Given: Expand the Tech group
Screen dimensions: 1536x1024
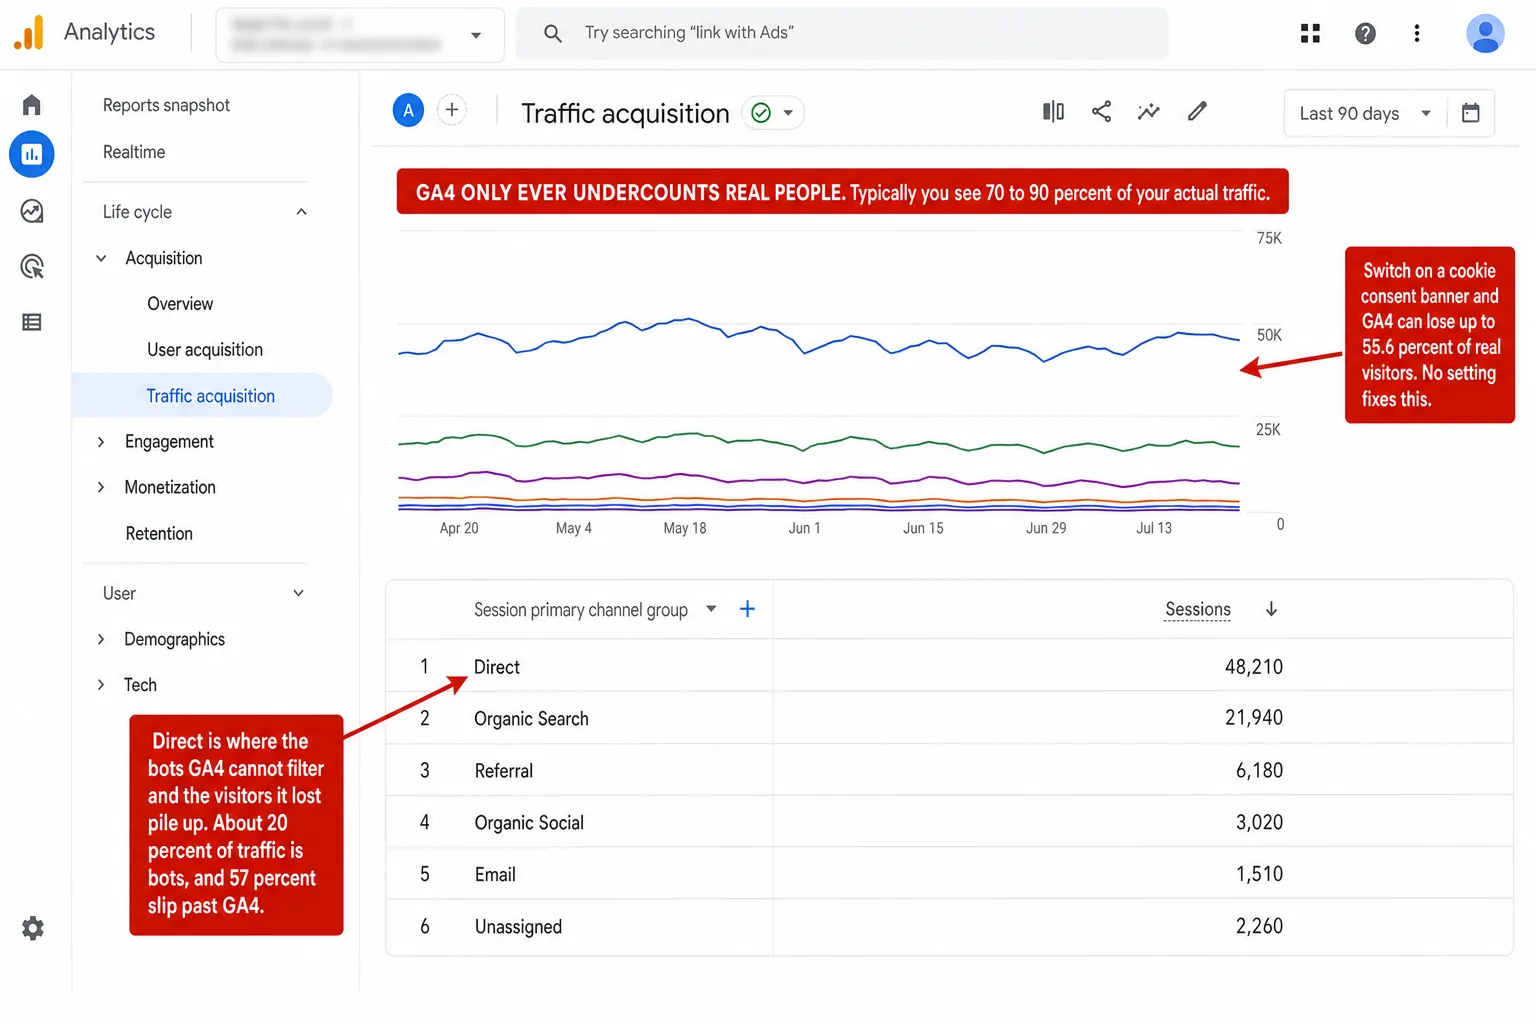Looking at the screenshot, I should (101, 685).
